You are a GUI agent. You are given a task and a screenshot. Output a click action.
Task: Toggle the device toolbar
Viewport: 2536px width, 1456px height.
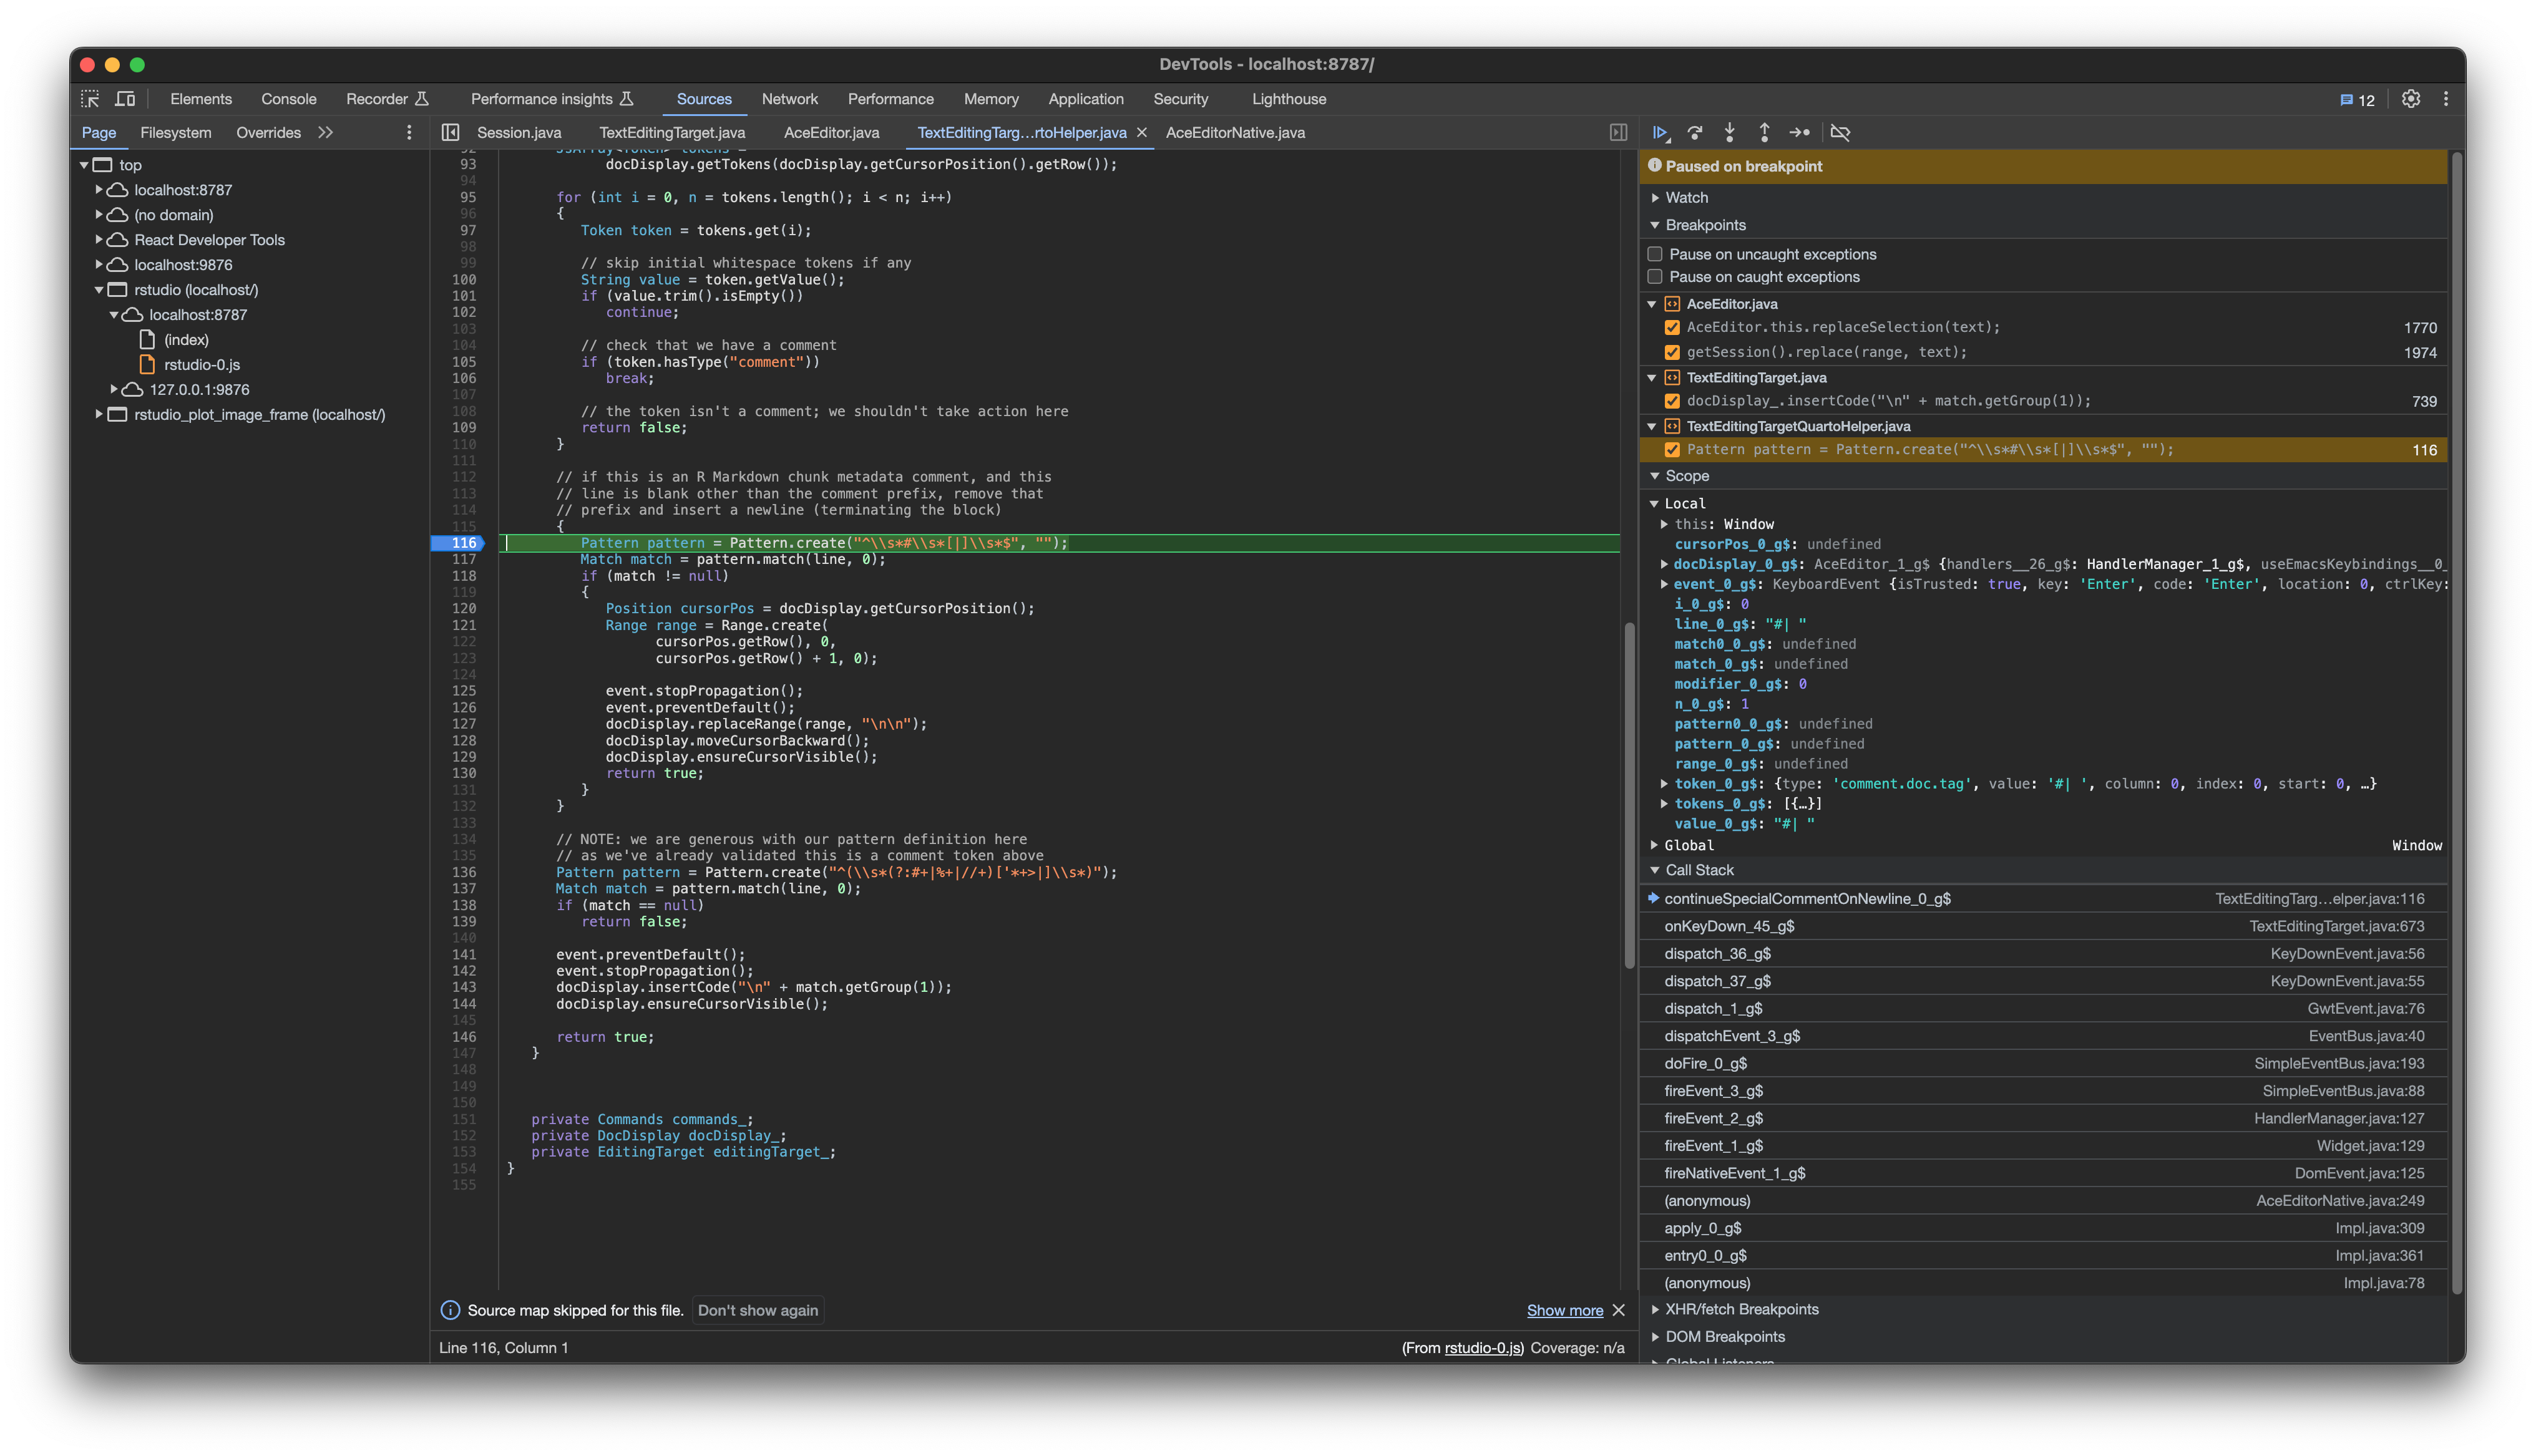tap(125, 99)
